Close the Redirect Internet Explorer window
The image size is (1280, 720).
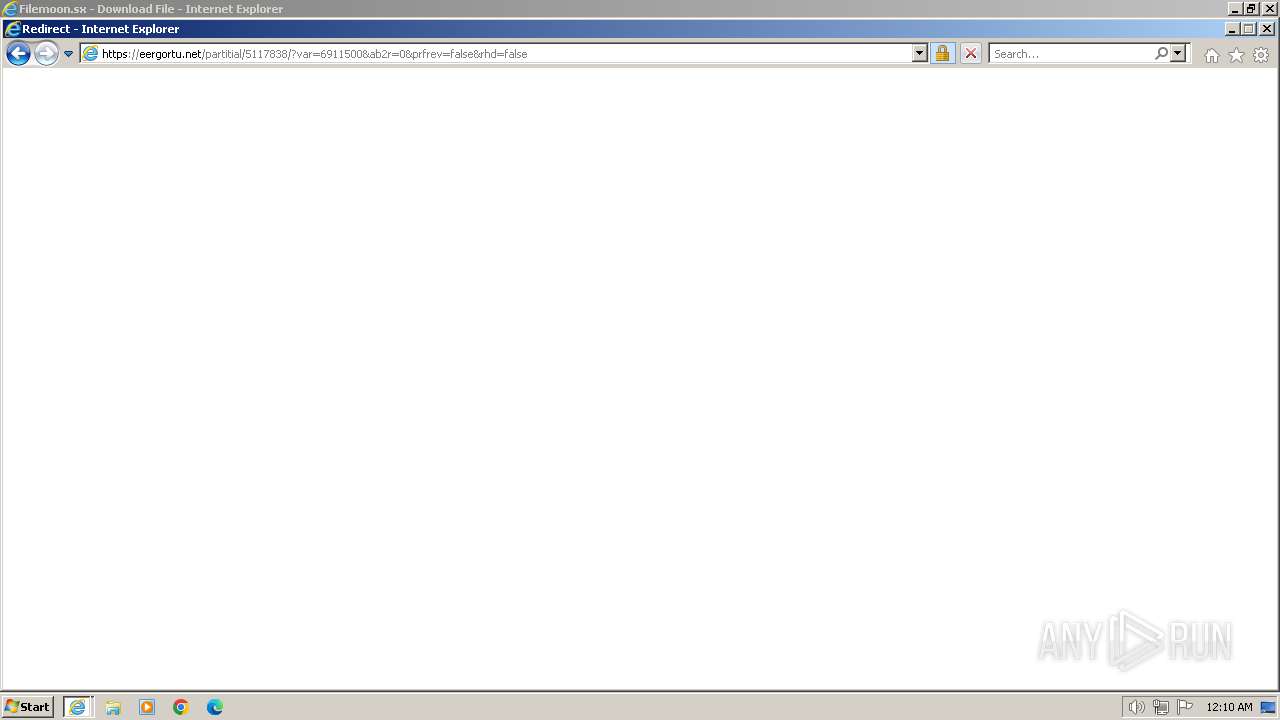(1267, 29)
